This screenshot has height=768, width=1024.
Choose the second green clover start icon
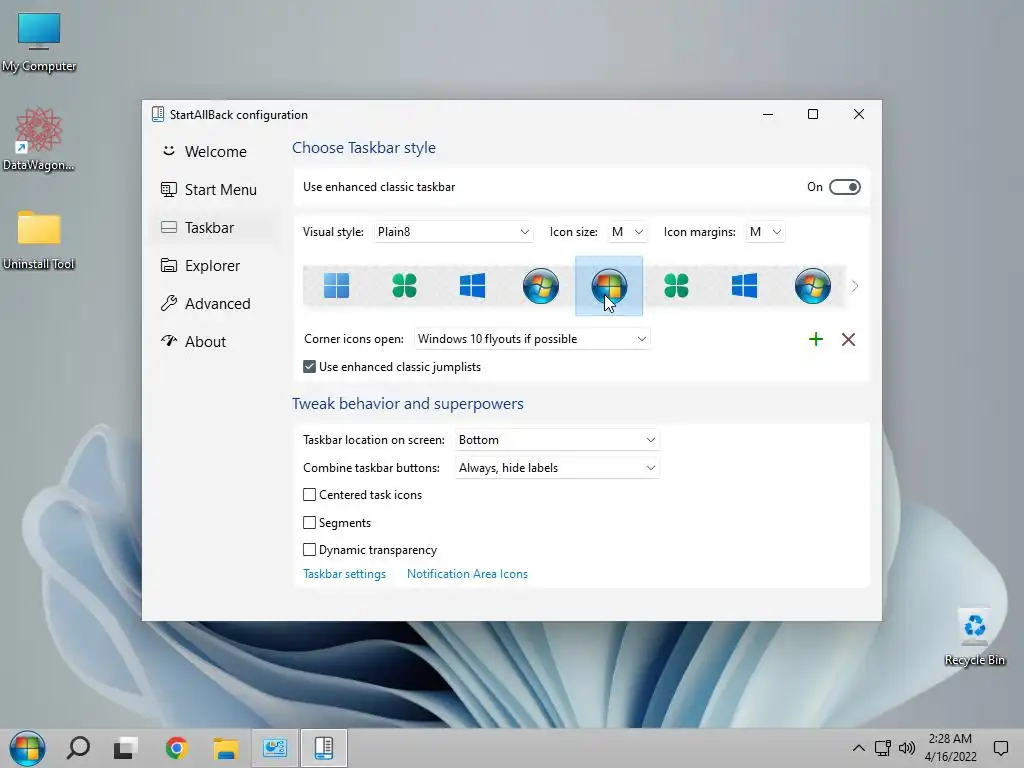pos(677,285)
